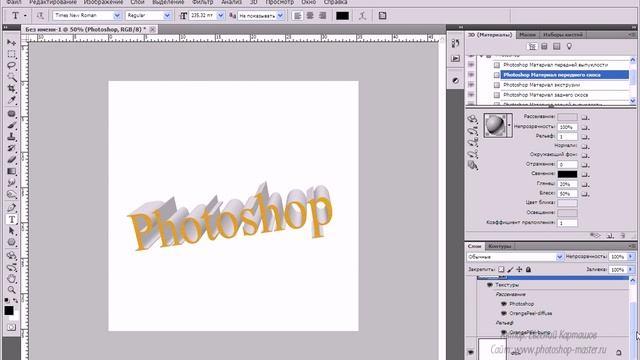Select the Gradient tool

click(x=11, y=171)
